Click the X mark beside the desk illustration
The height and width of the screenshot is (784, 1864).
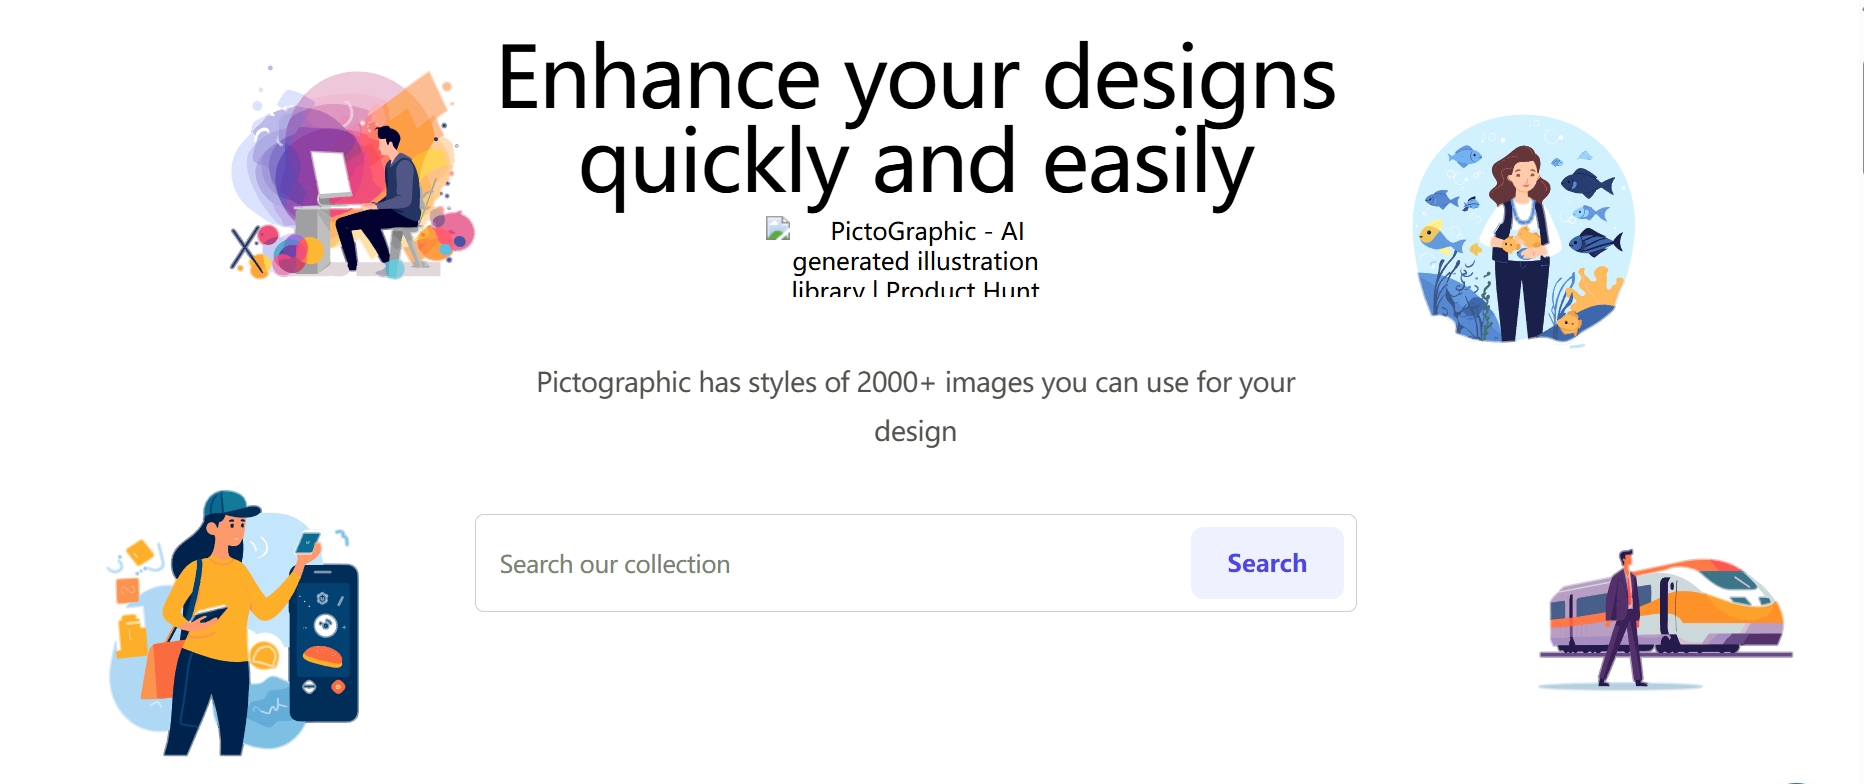[x=245, y=249]
